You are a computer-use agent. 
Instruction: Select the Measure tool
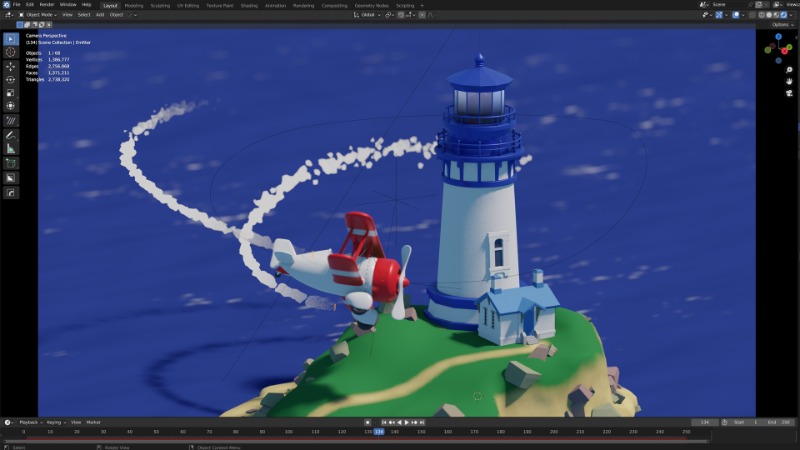coord(11,148)
